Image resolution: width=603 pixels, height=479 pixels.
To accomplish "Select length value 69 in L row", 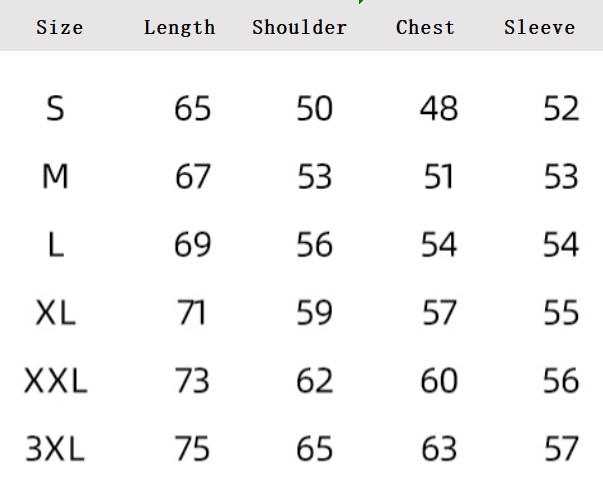I will pyautogui.click(x=192, y=244).
